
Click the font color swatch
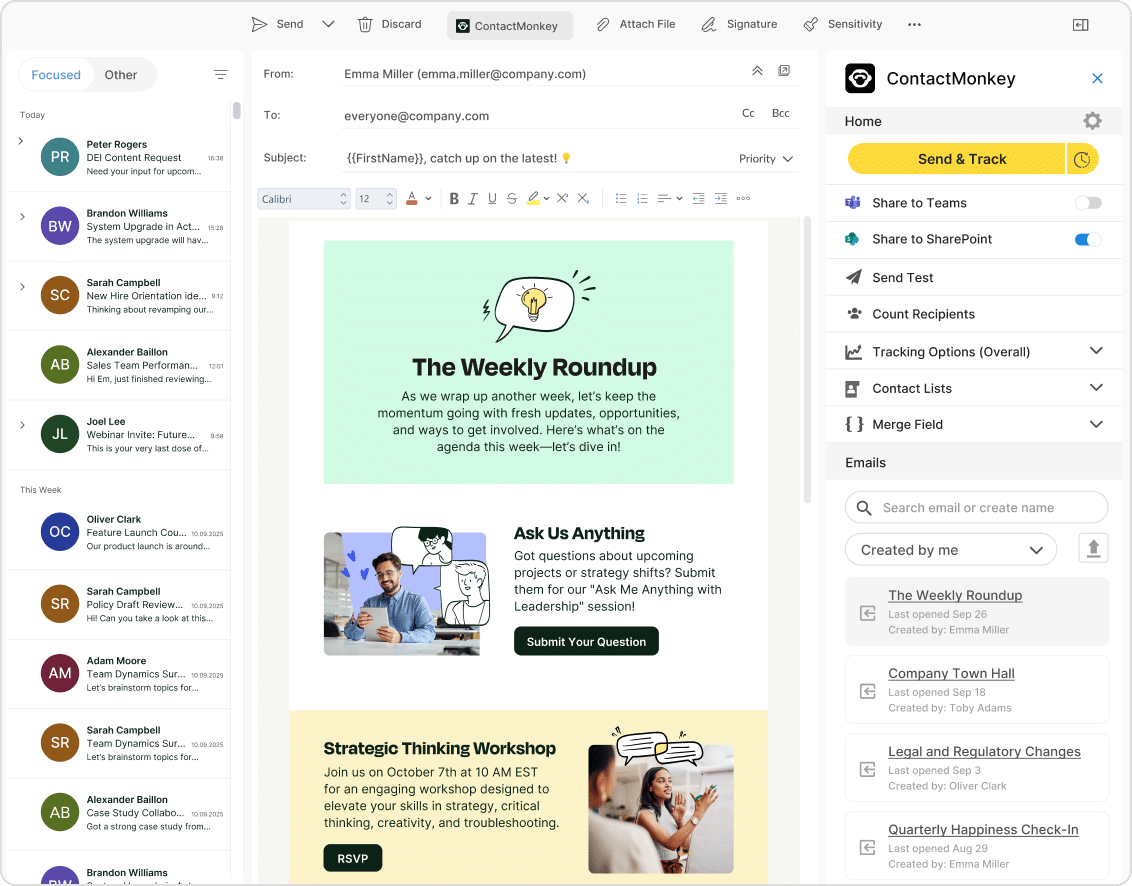tap(411, 199)
